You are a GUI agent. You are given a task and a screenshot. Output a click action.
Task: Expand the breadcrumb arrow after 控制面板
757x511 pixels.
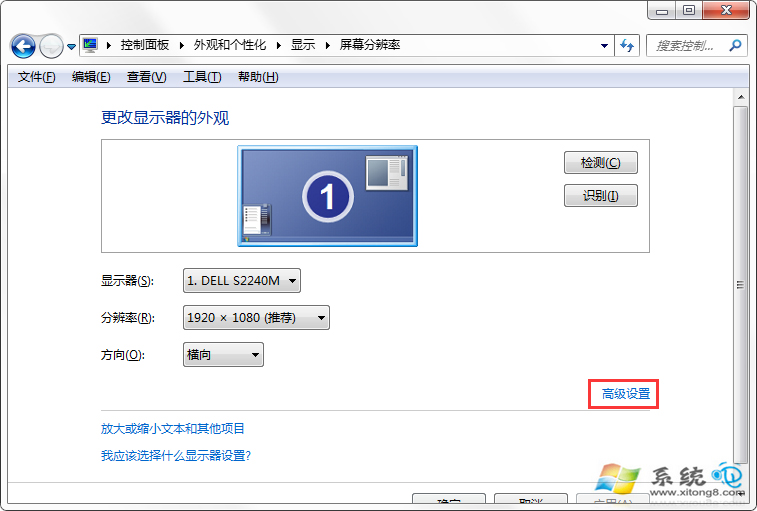[x=182, y=45]
